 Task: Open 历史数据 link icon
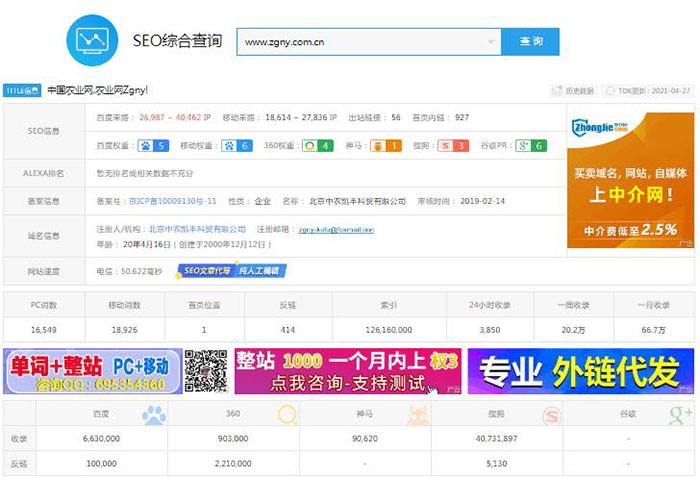tap(557, 91)
